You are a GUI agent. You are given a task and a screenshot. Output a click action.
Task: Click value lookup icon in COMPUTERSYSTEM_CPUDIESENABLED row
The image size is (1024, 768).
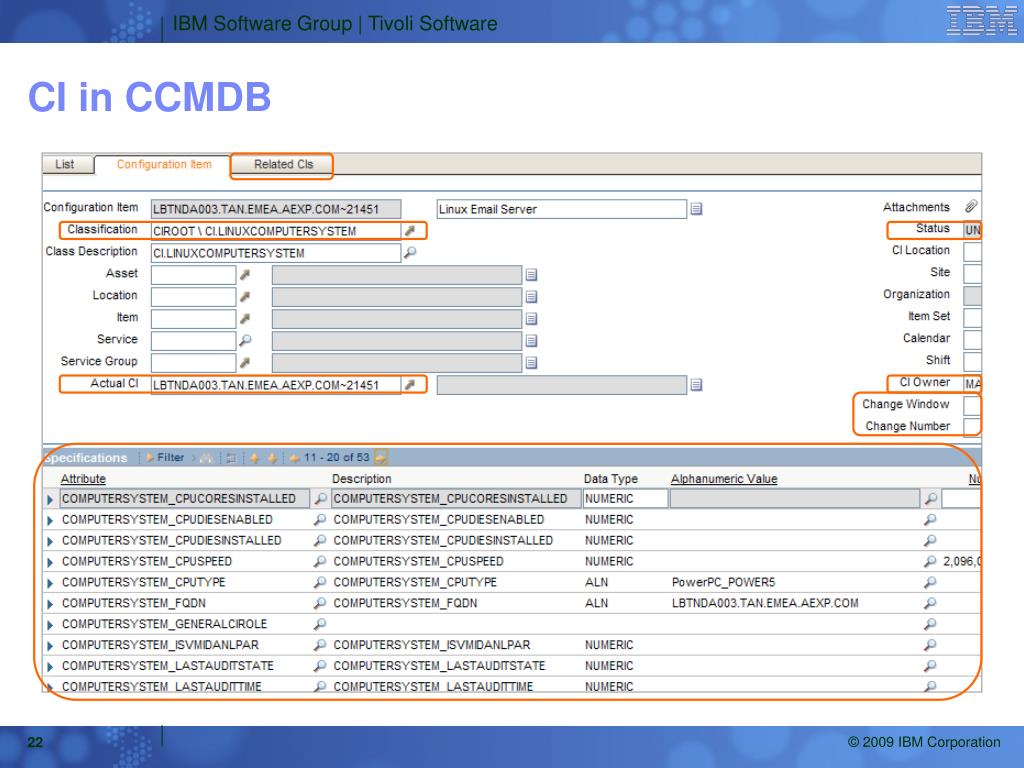931,520
